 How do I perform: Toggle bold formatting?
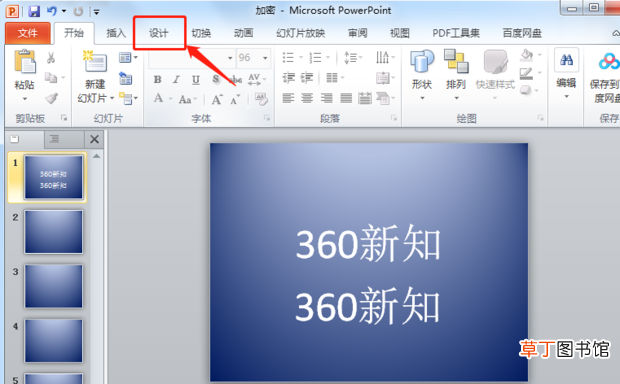157,79
